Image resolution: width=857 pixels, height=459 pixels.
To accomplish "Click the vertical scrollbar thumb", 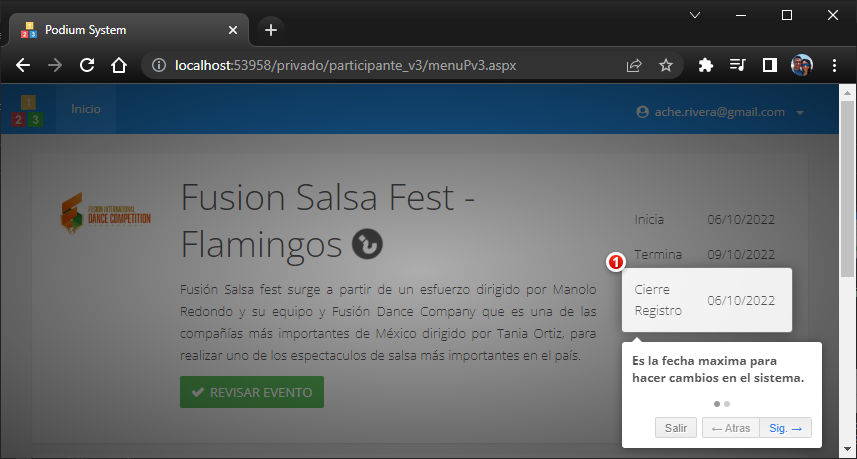I will 848,189.
